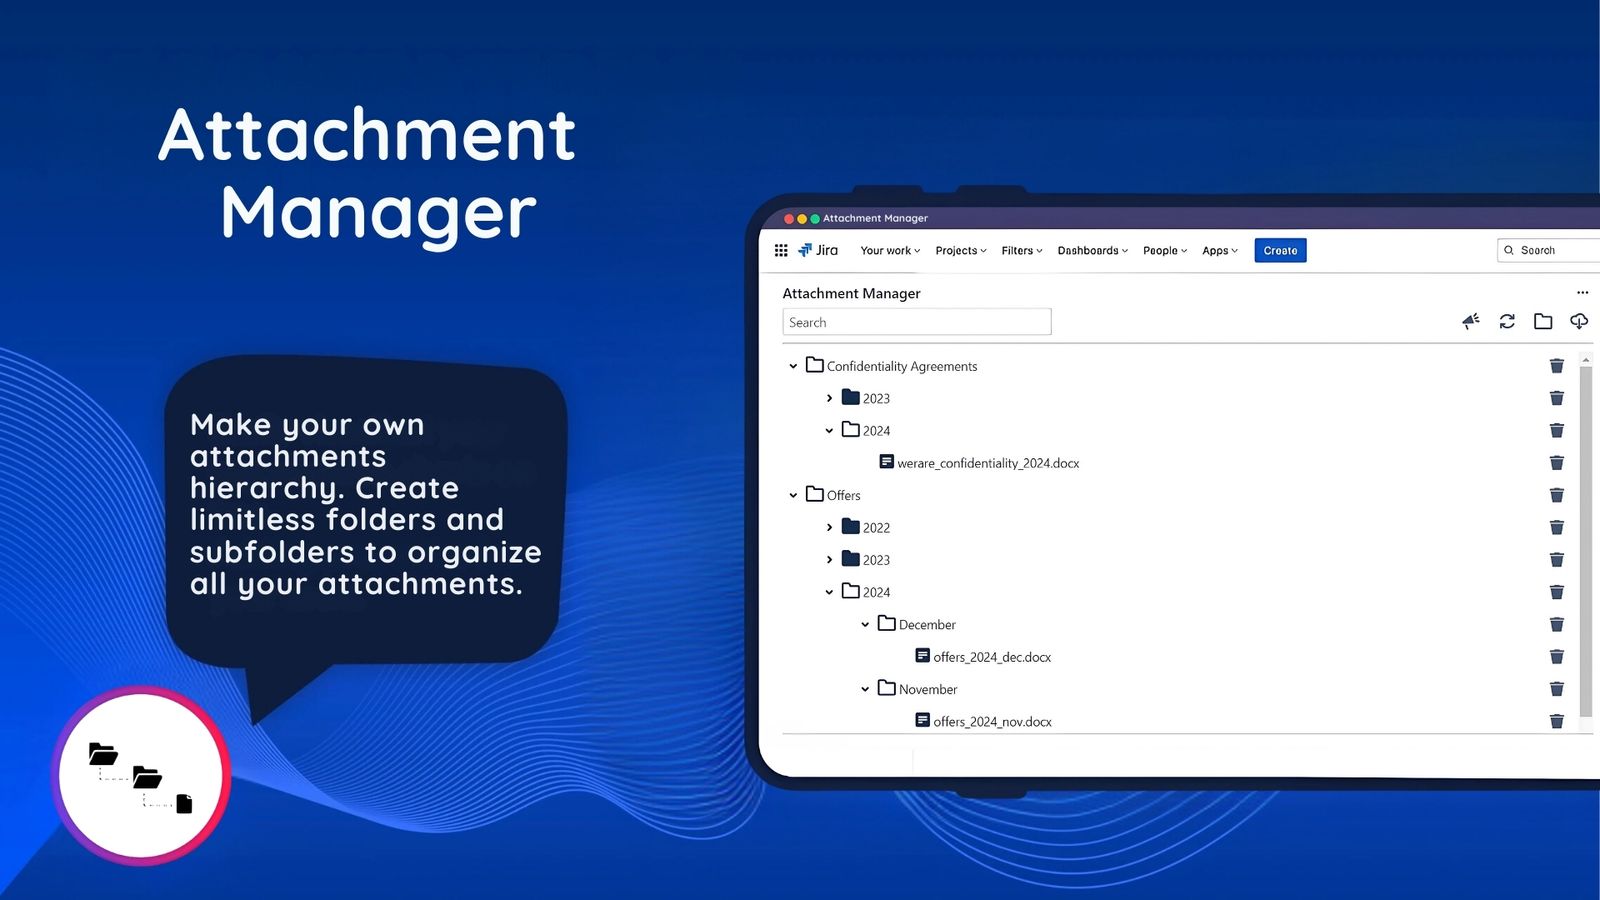
Task: Click trash icon for Confidentiality Agreements 2023 folder
Action: (x=1557, y=398)
